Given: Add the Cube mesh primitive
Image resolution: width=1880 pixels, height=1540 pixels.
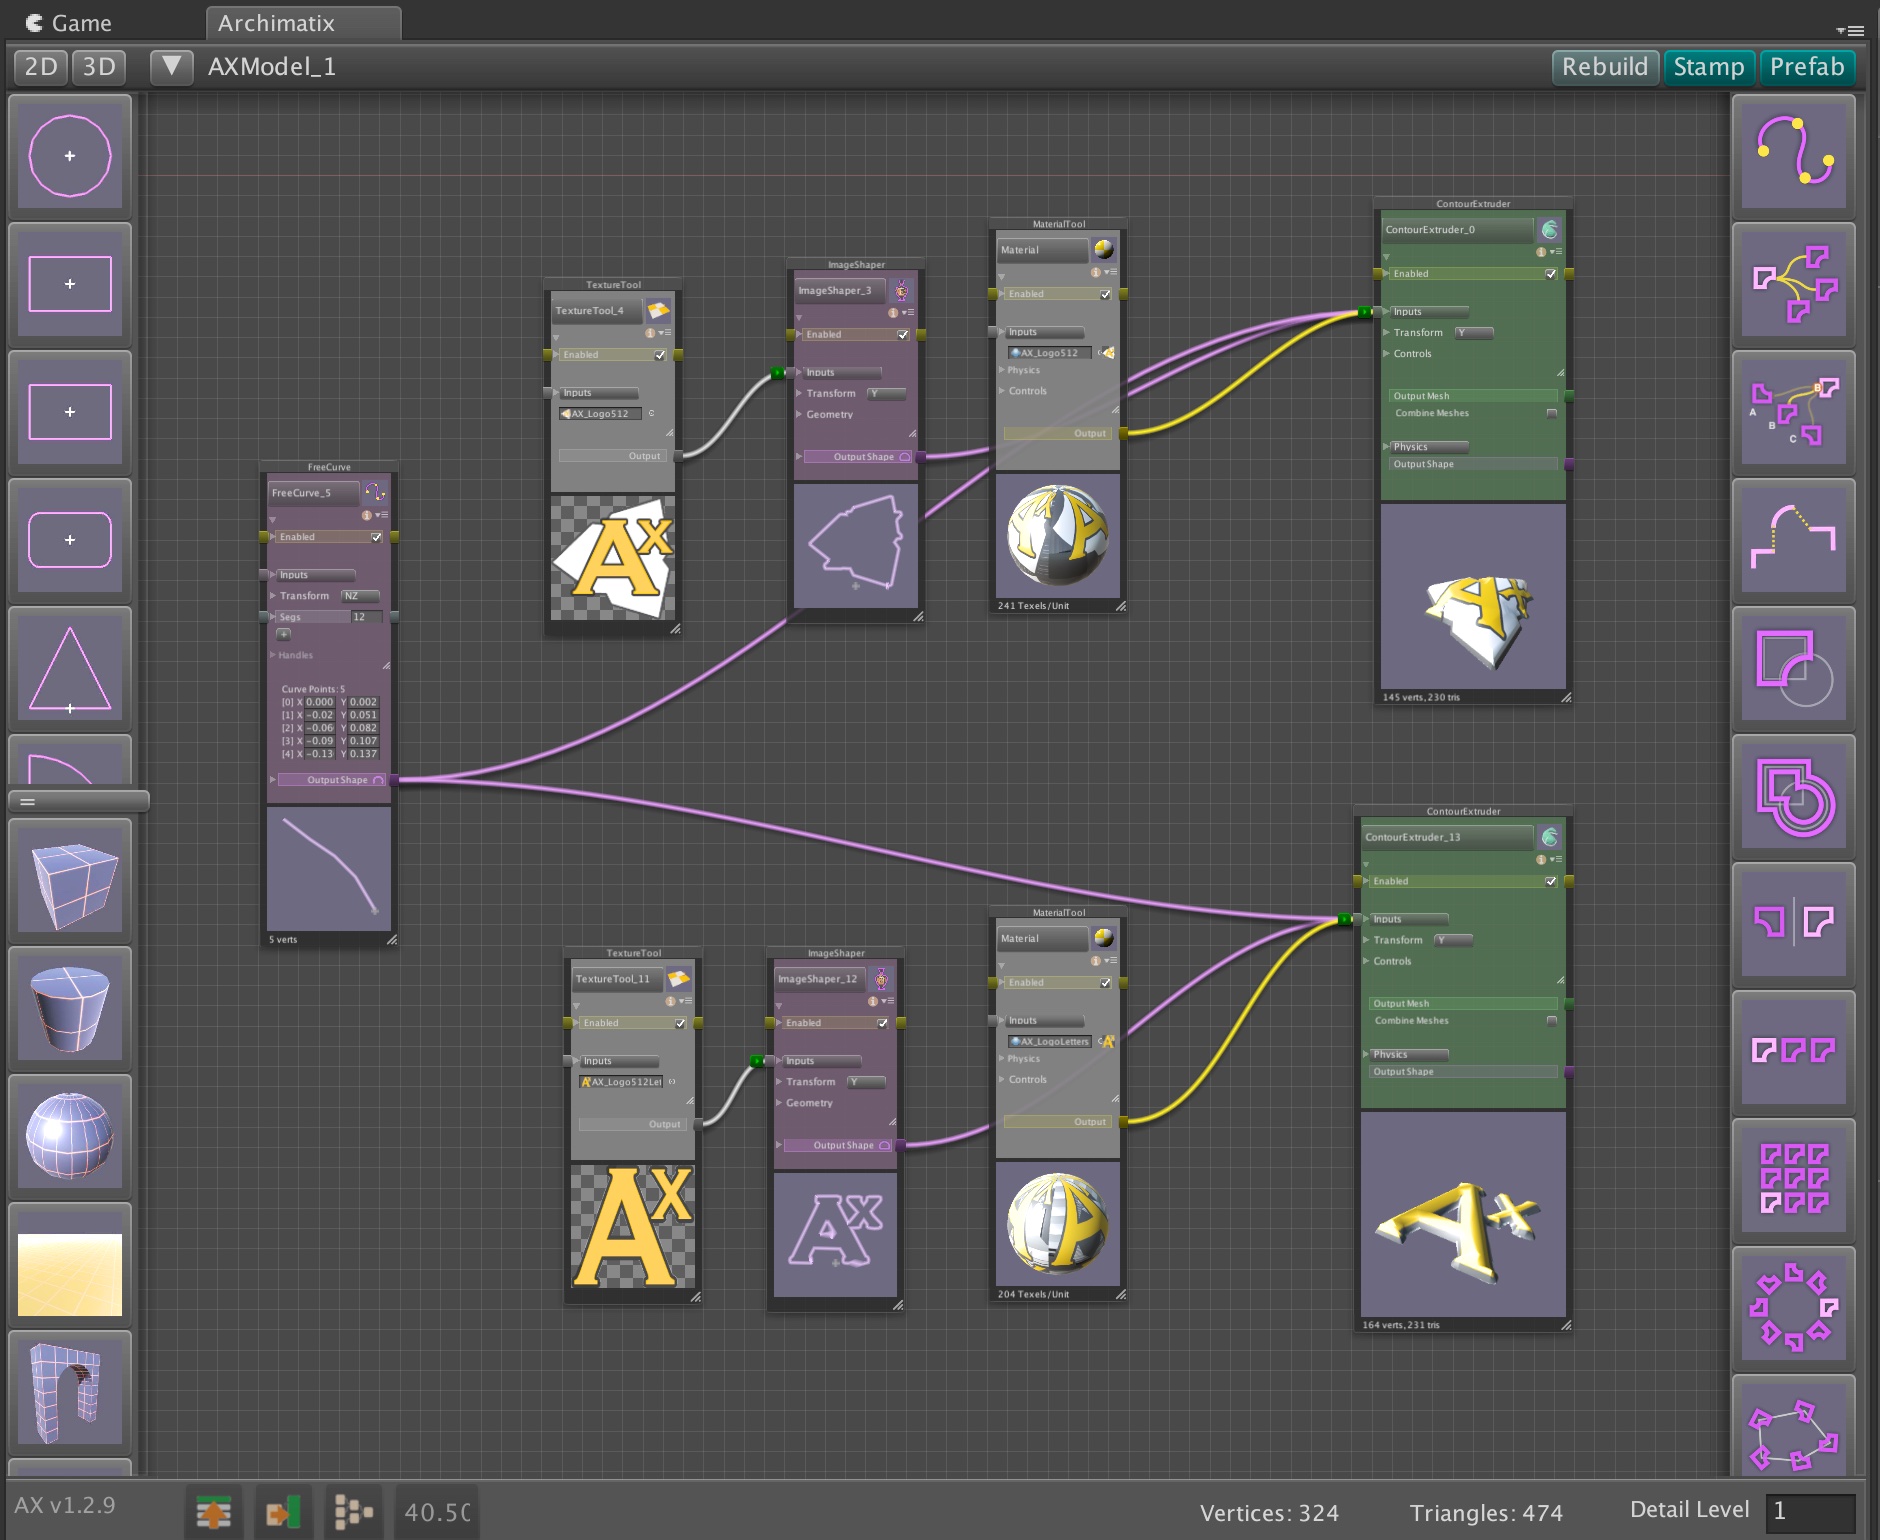Looking at the screenshot, I should [70, 881].
